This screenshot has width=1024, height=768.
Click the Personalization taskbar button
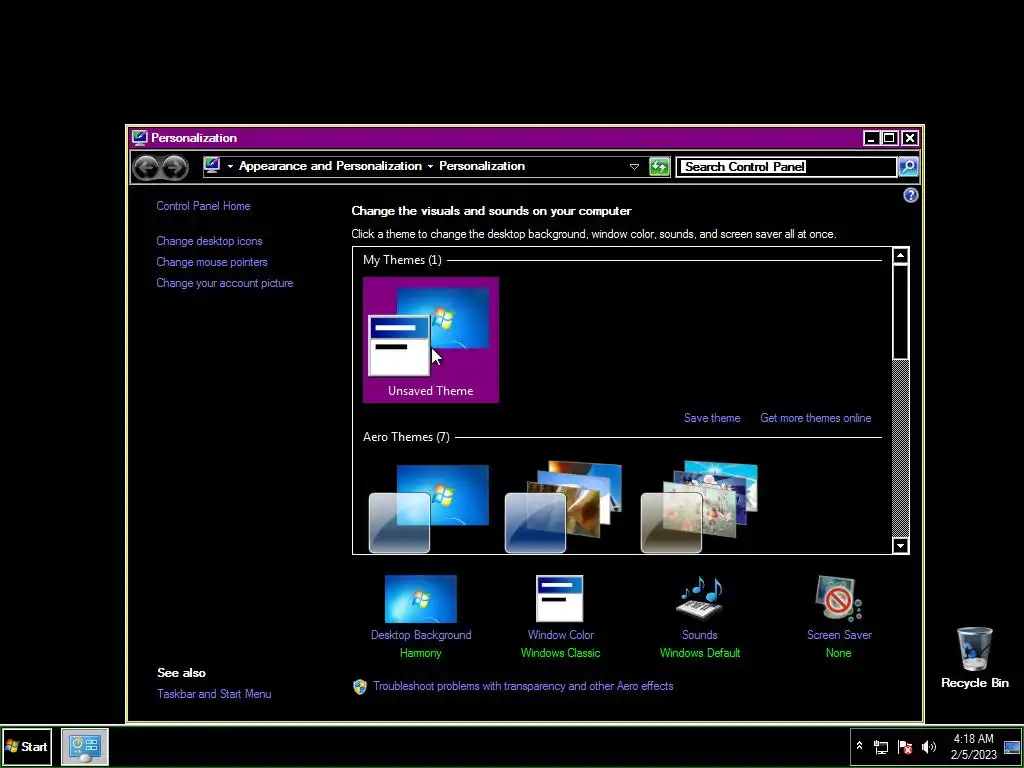coord(85,746)
